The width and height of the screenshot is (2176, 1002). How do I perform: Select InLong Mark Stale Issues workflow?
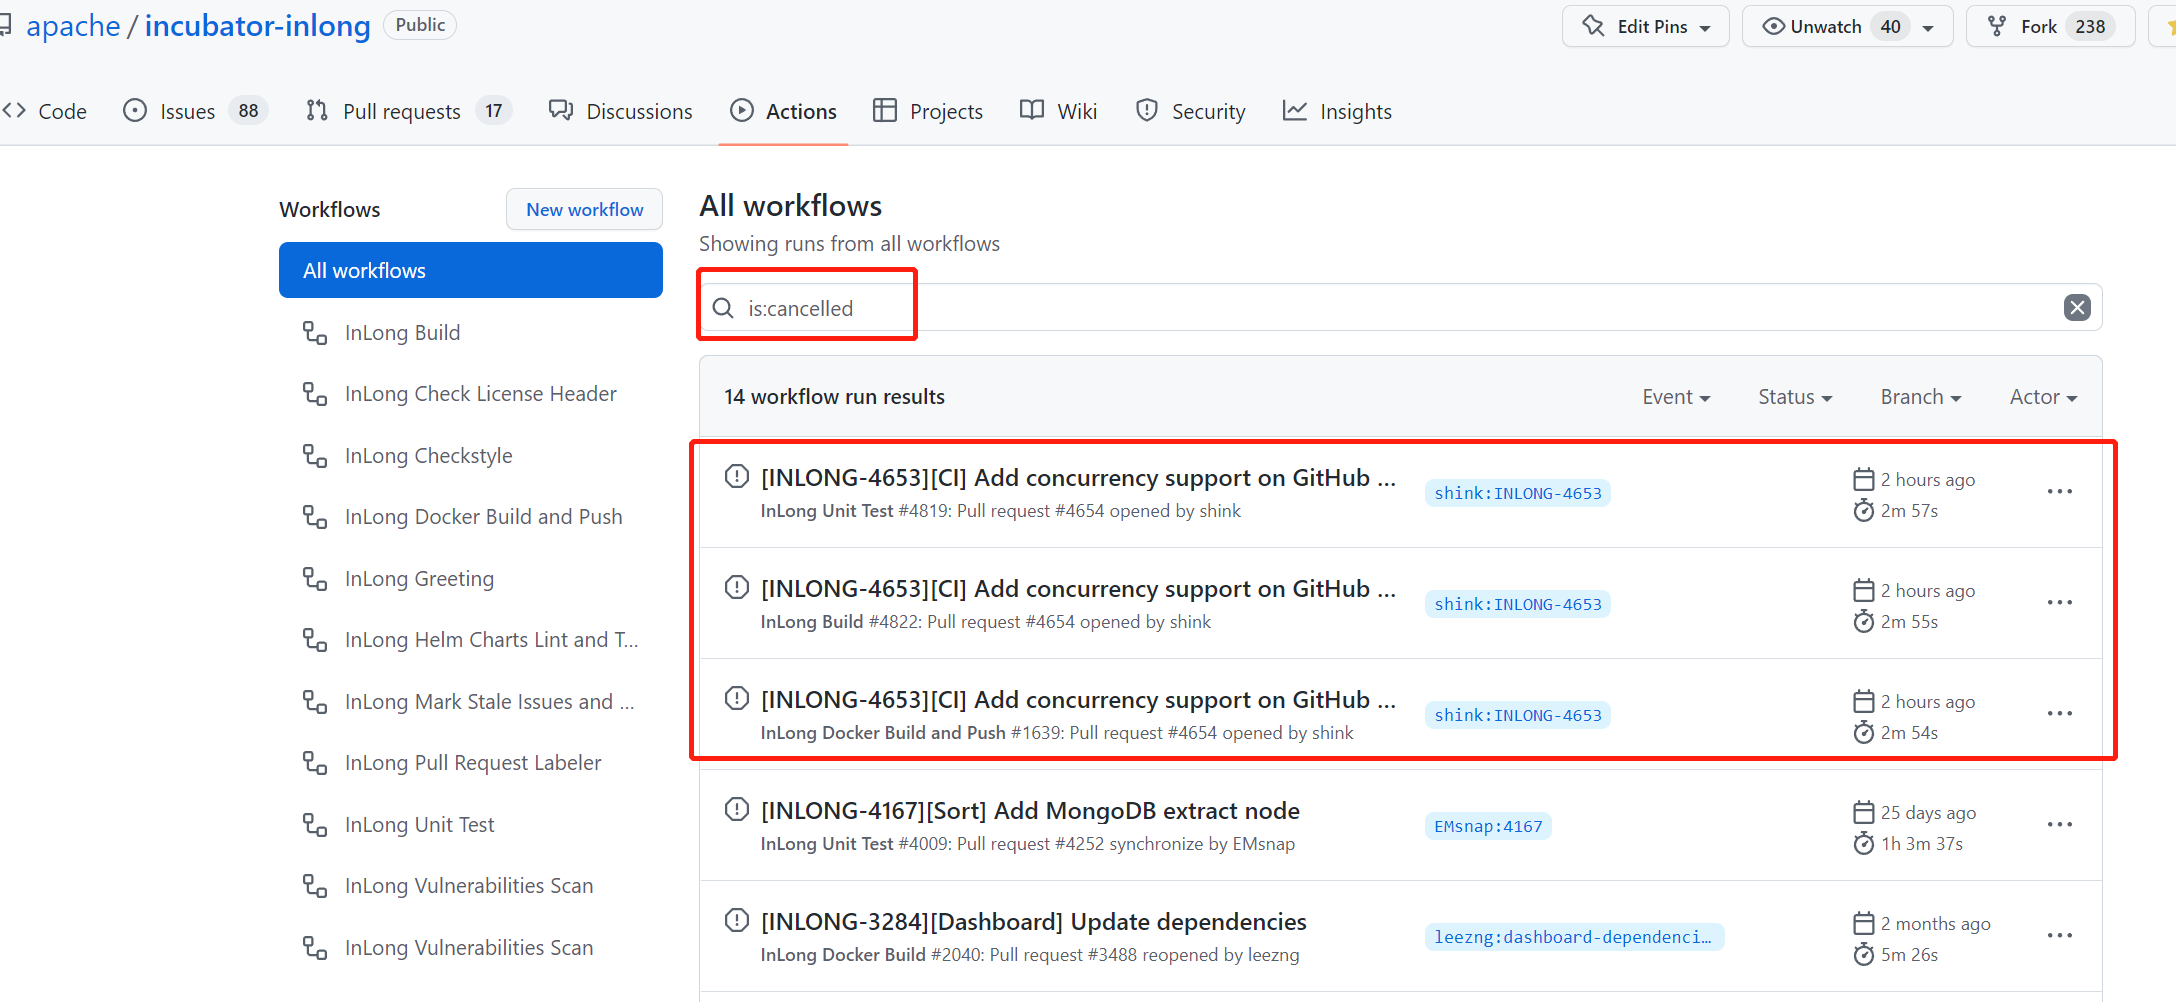point(471,702)
